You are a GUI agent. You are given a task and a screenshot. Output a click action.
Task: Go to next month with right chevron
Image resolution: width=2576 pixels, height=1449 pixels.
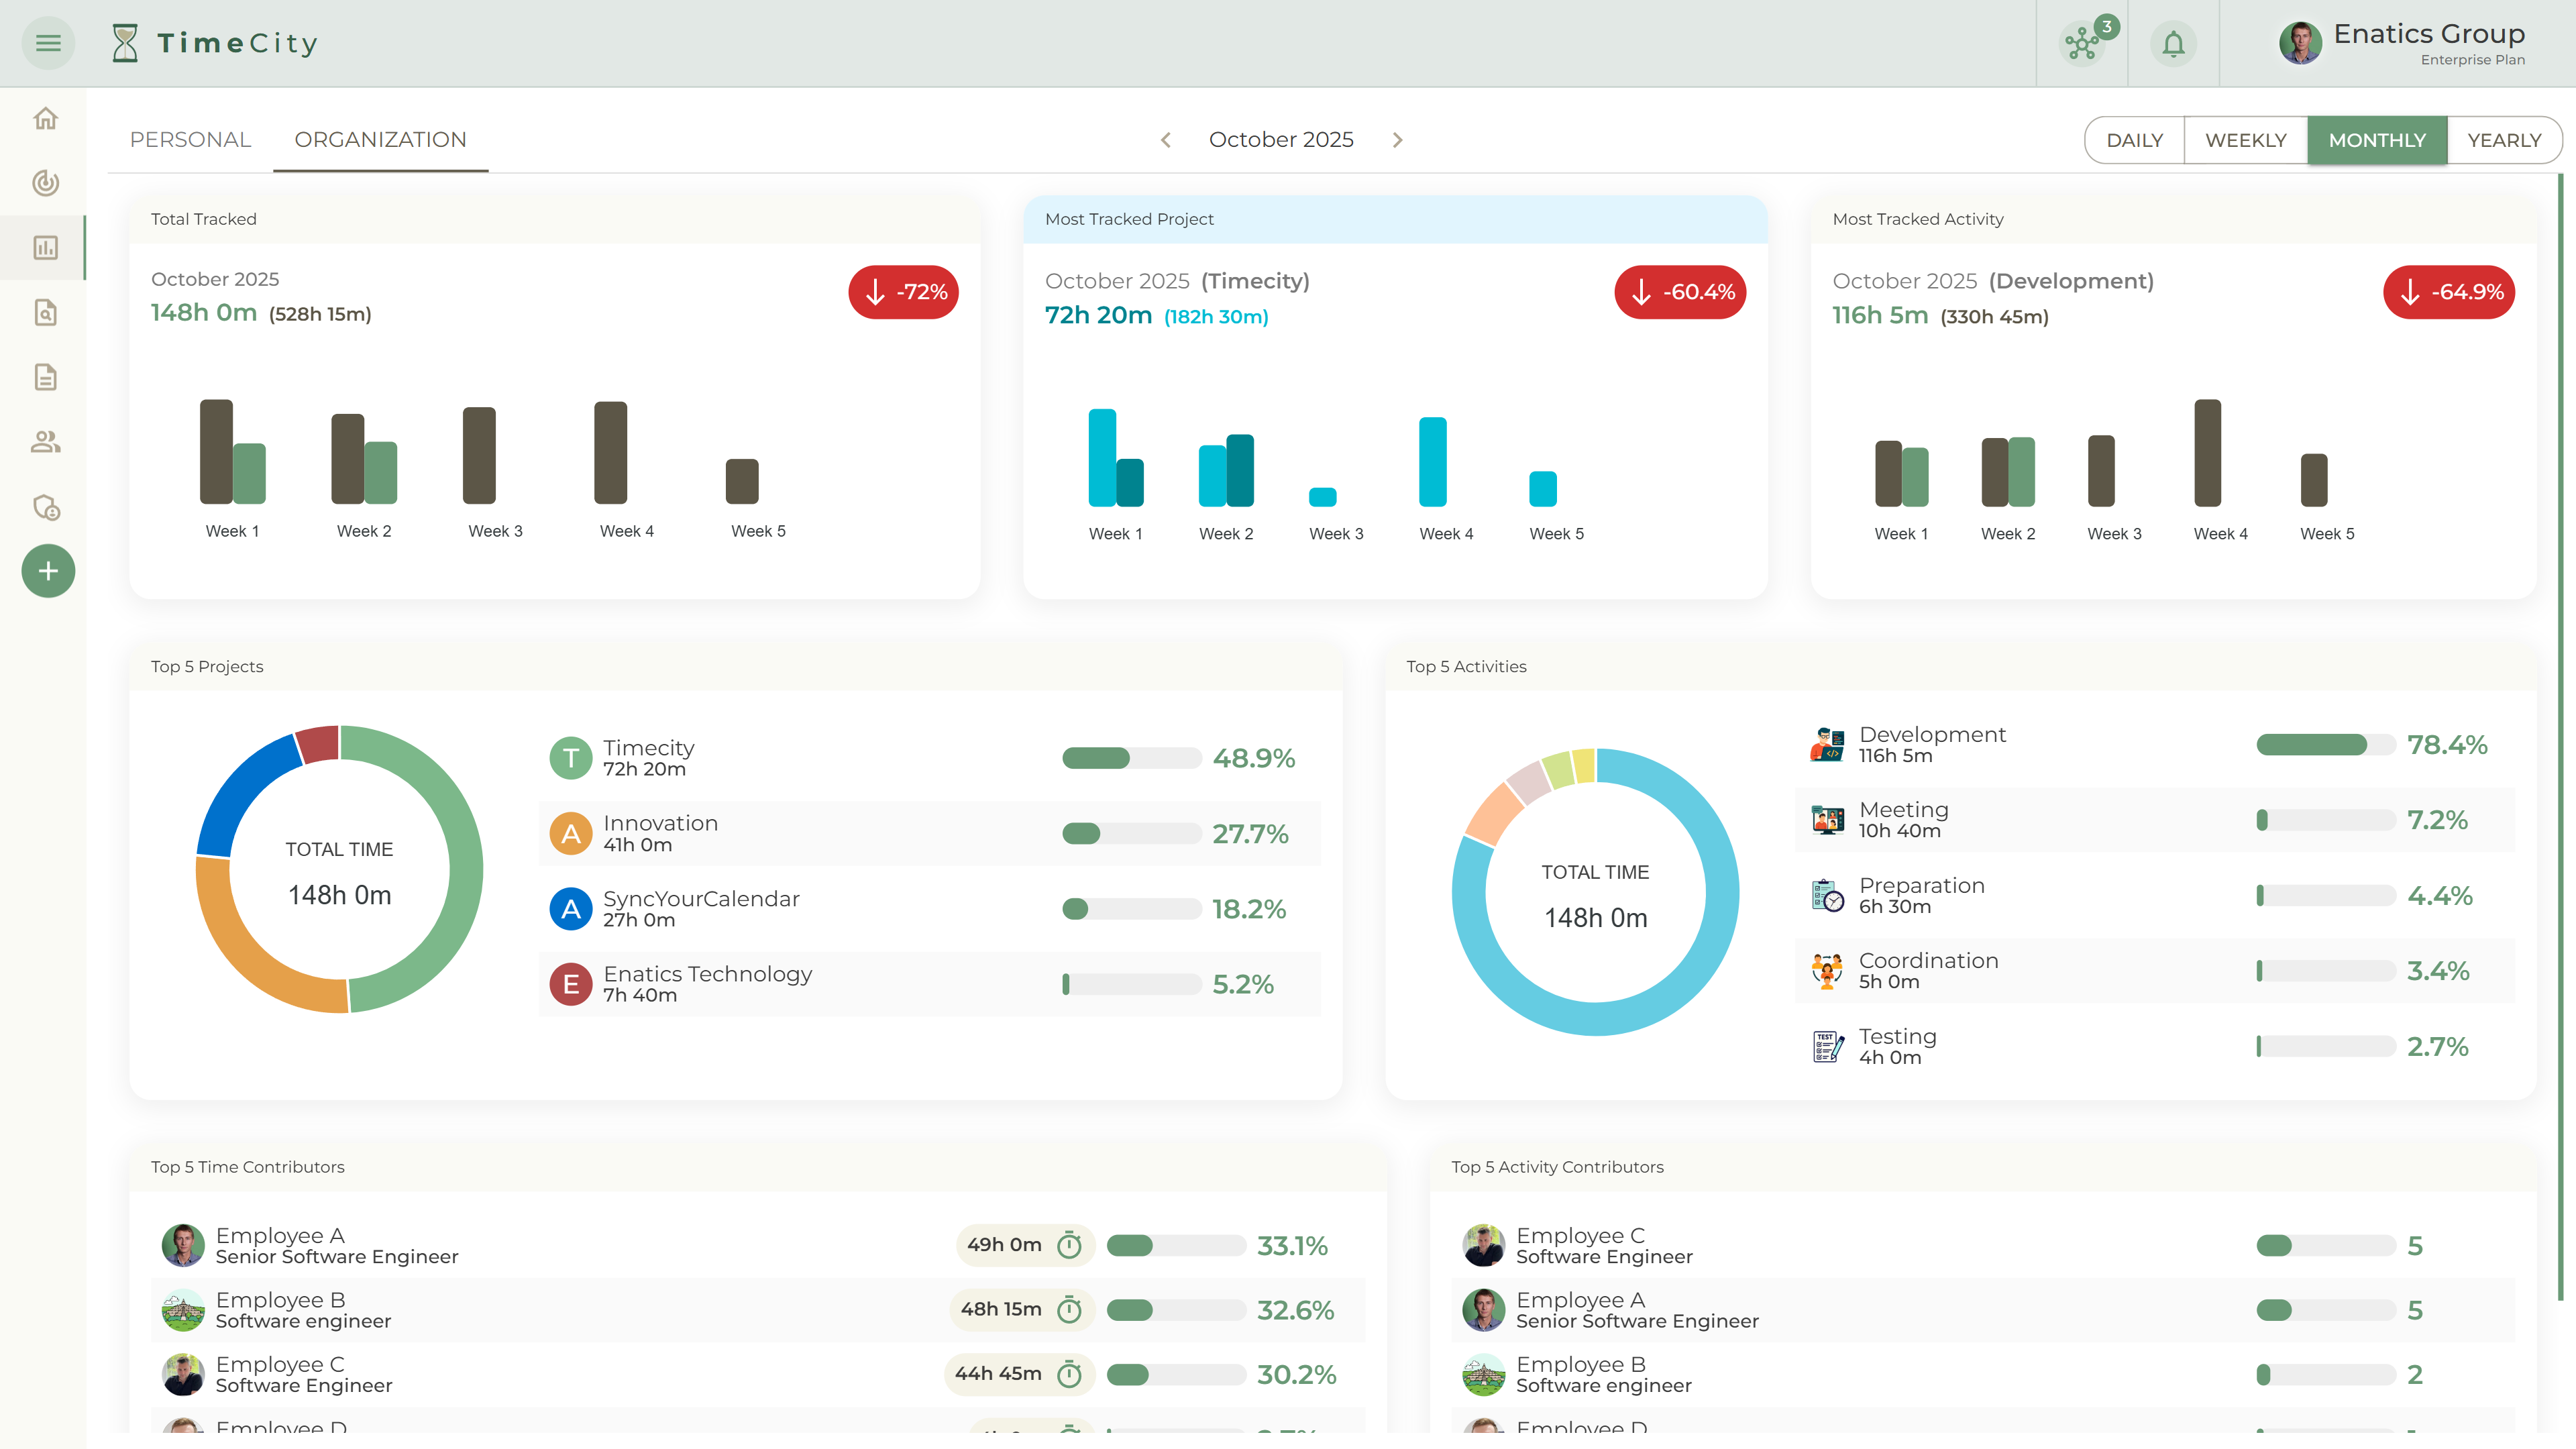1397,140
